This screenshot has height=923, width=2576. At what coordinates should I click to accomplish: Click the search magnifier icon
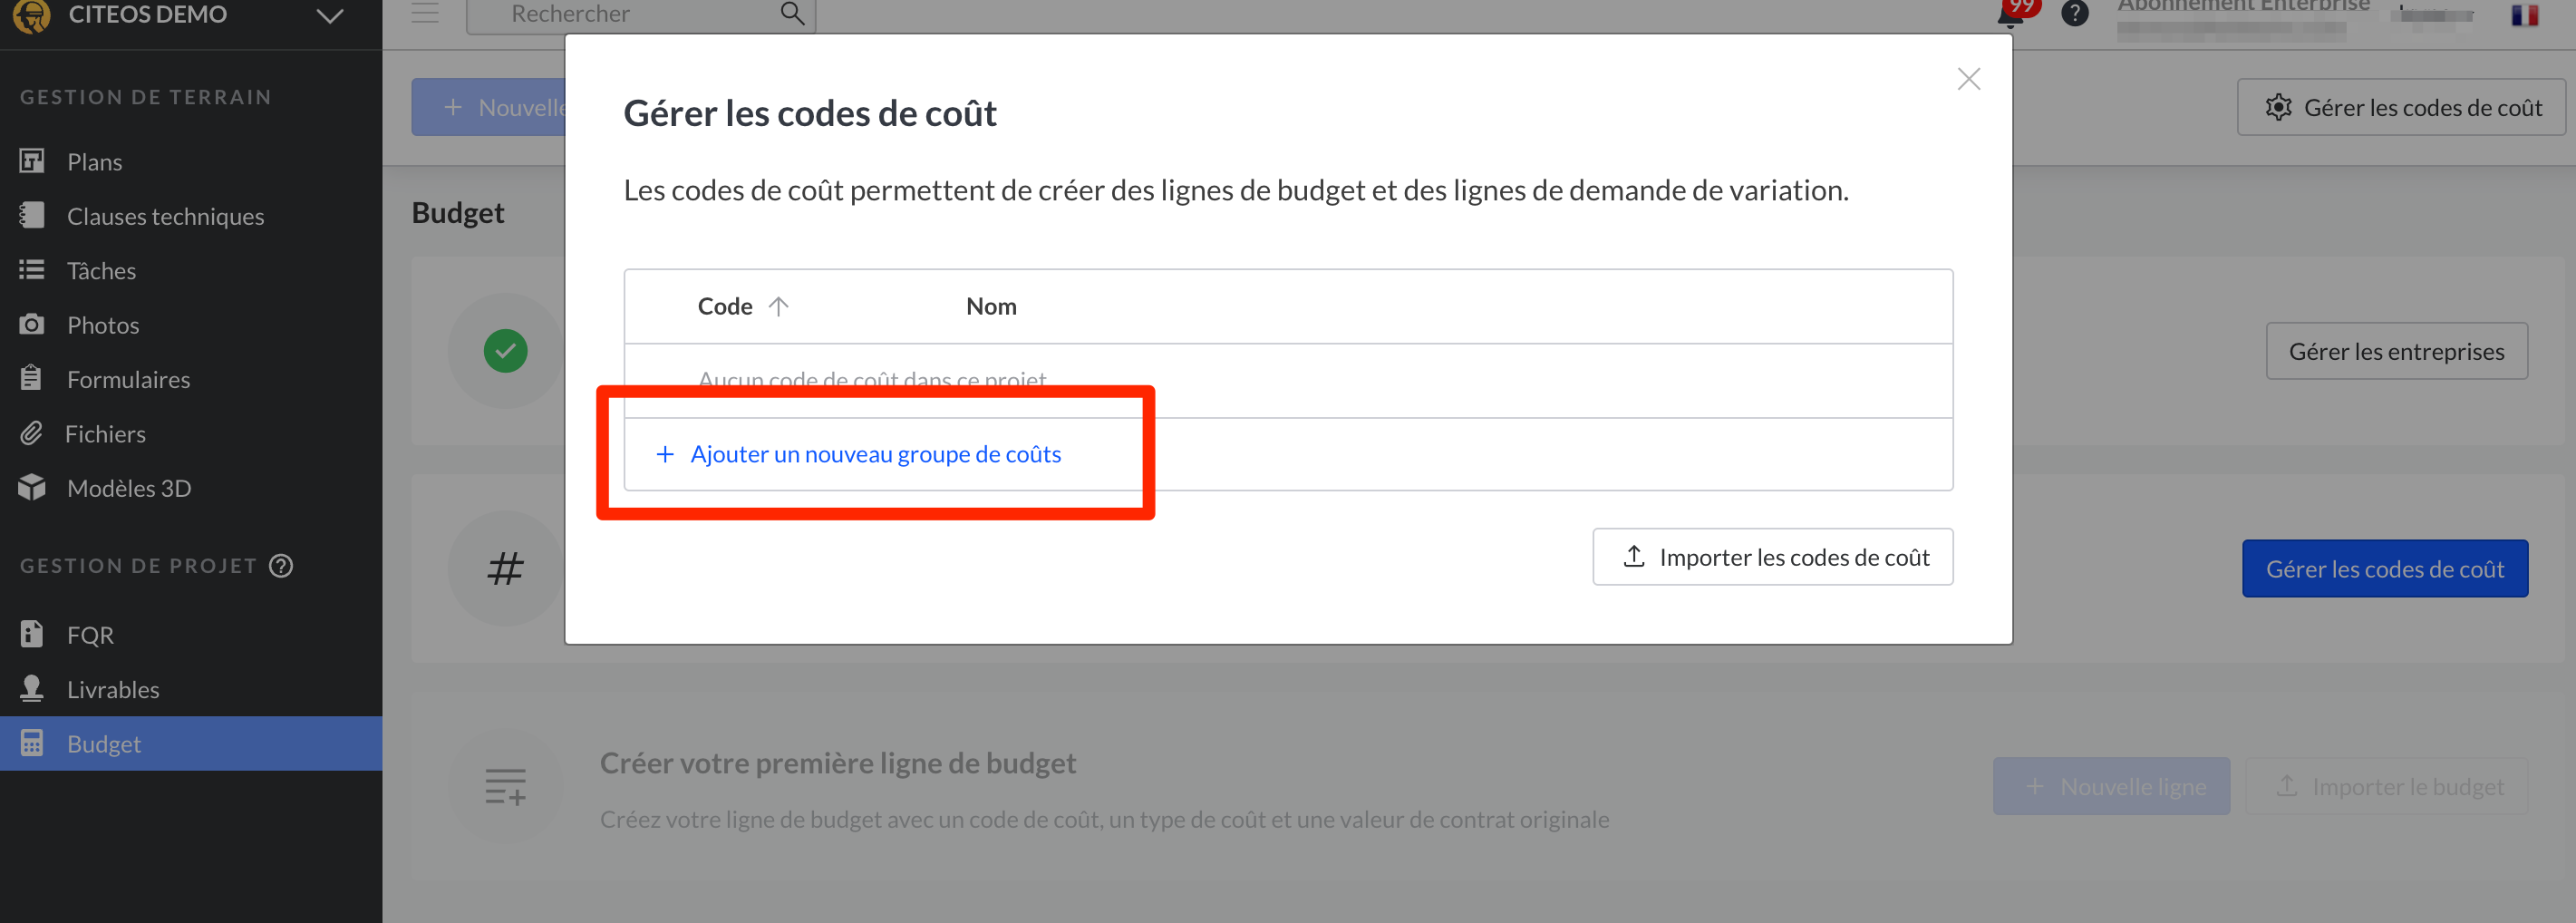(x=792, y=14)
